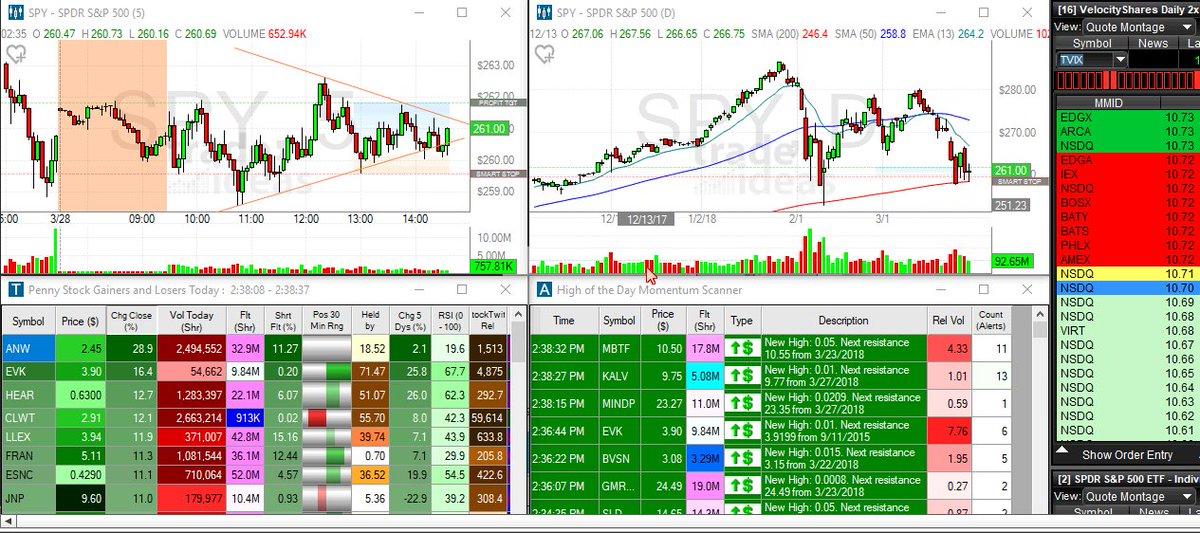Screen dimensions: 1200x533
Task: Click the New High alert icon in BVSN row
Action: (741, 459)
